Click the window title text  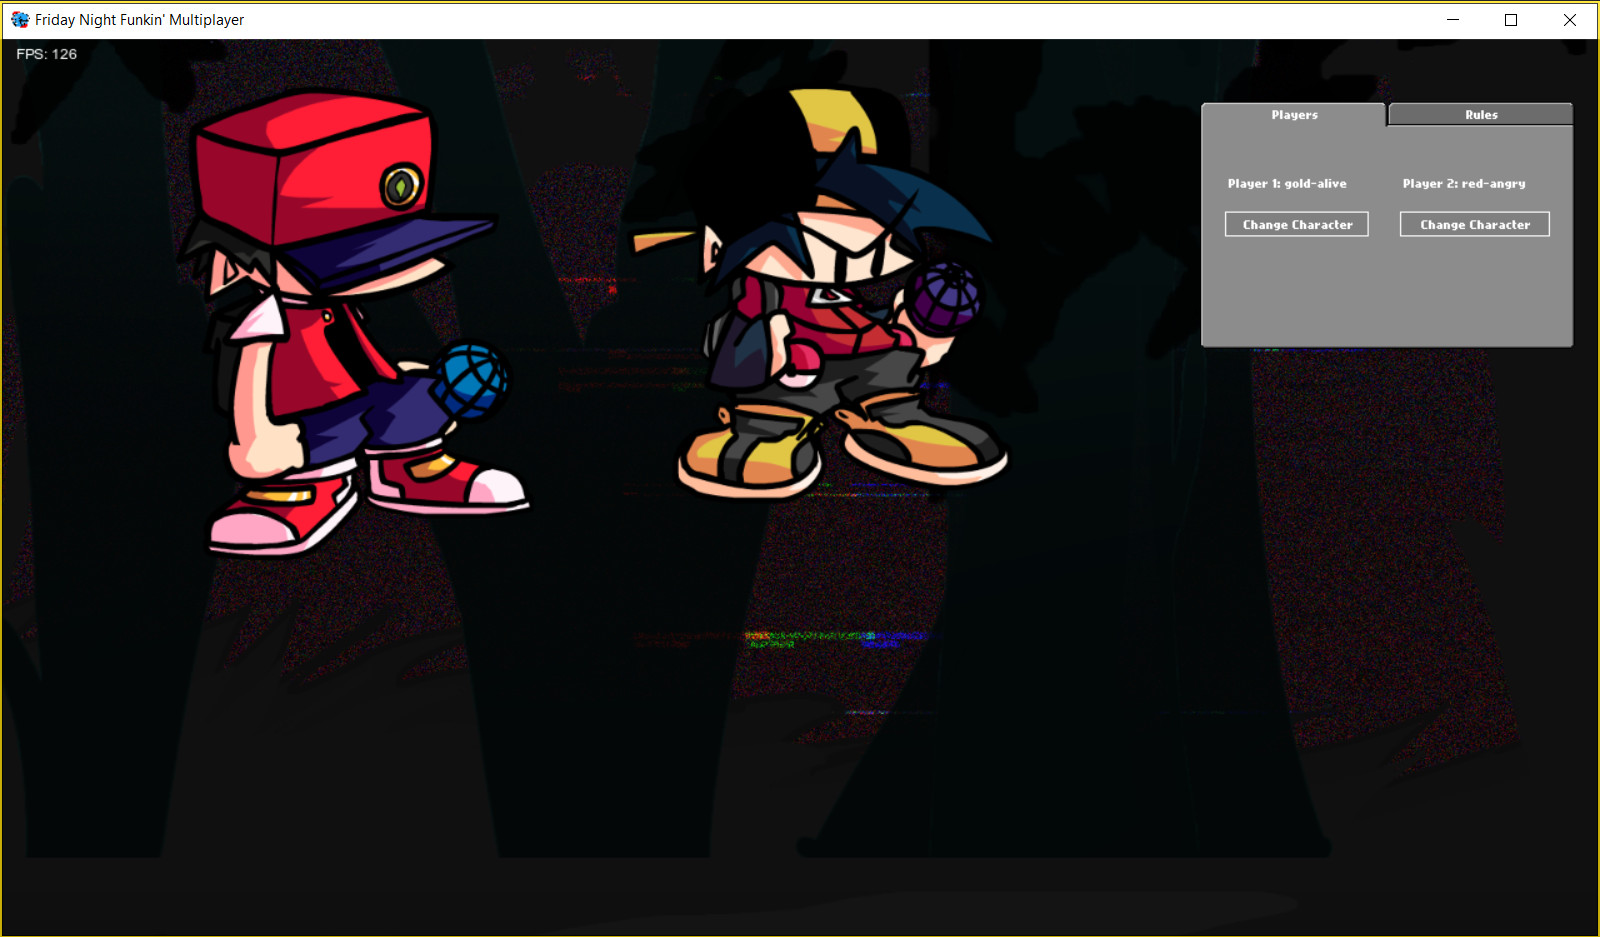pyautogui.click(x=139, y=20)
